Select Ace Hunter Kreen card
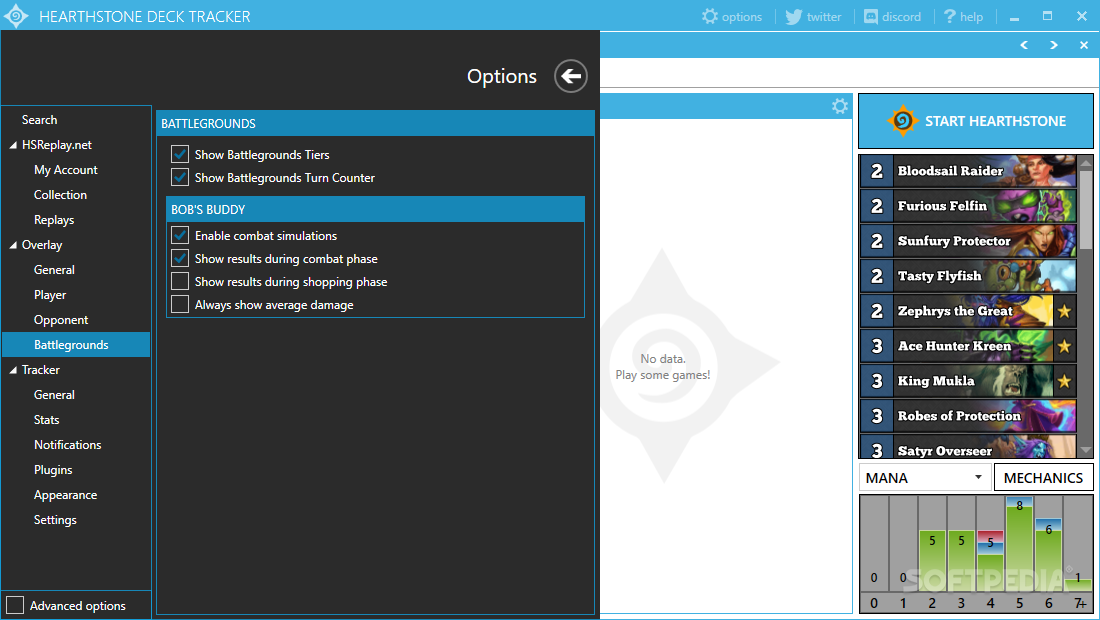Image resolution: width=1100 pixels, height=620 pixels. point(968,346)
